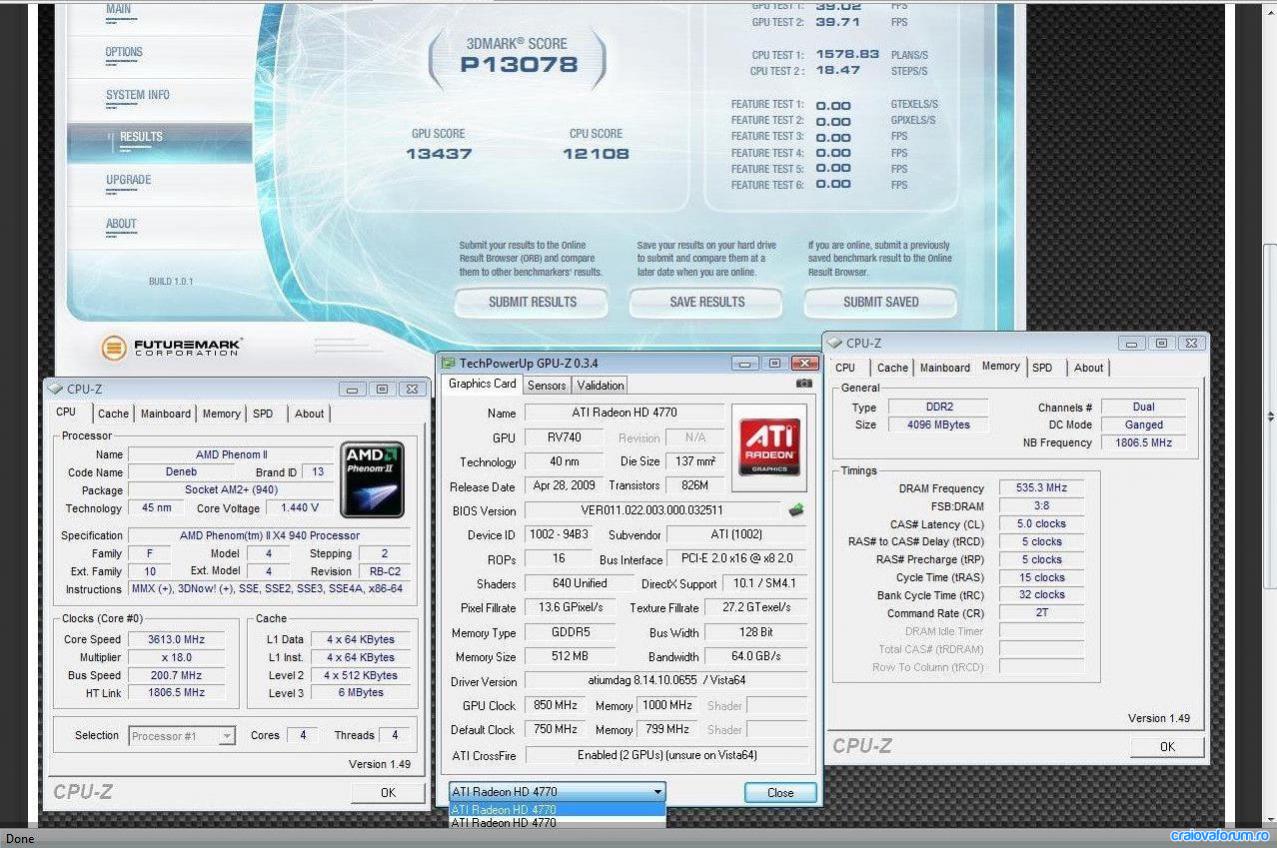The image size is (1277, 848).
Task: Open Mainboard tab in the CPU-Z processor window
Action: [166, 414]
